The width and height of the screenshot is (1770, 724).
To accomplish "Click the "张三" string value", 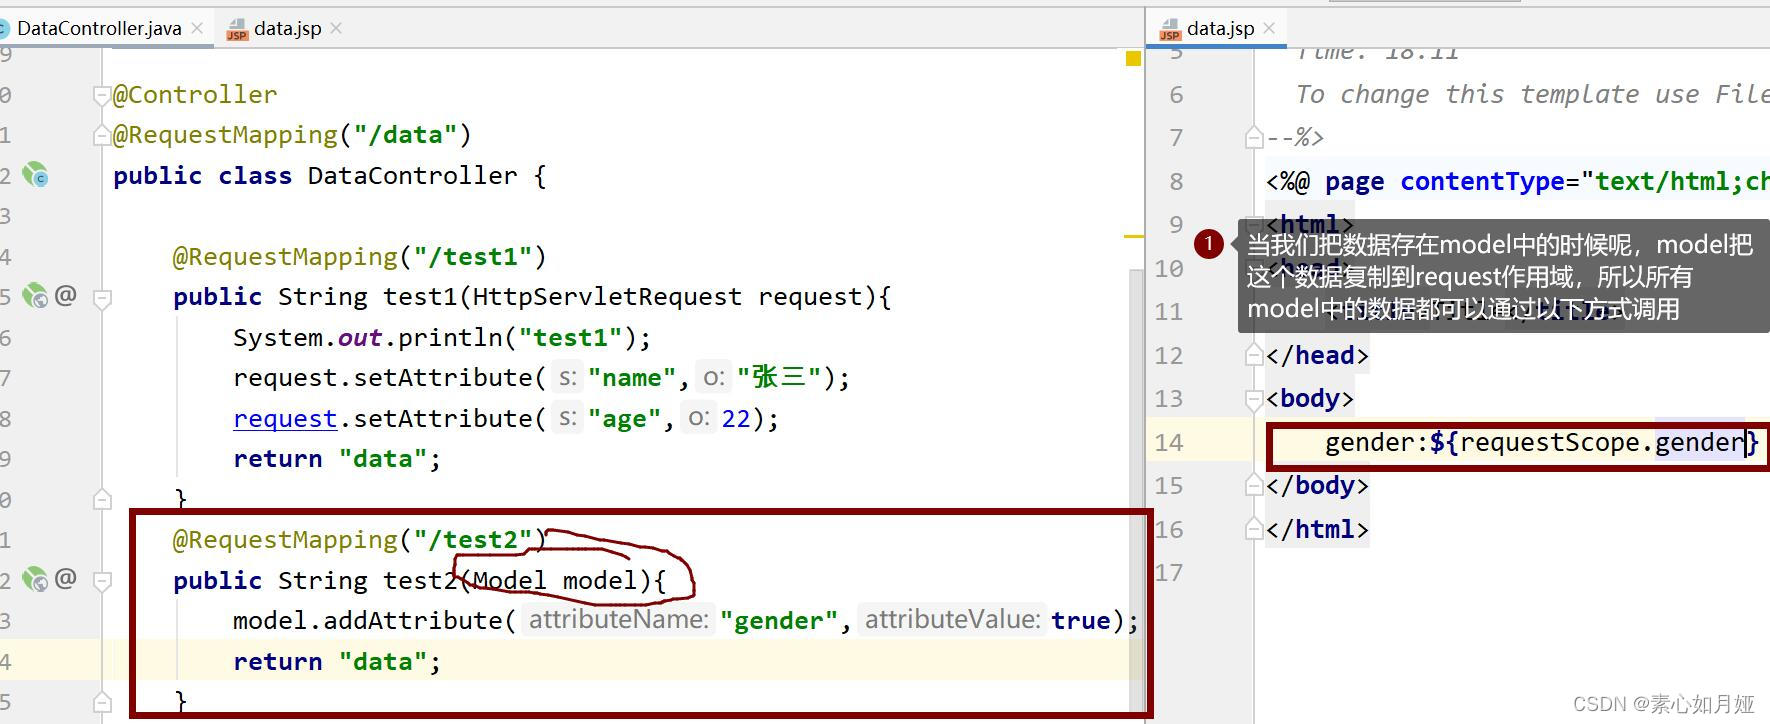I will point(779,377).
